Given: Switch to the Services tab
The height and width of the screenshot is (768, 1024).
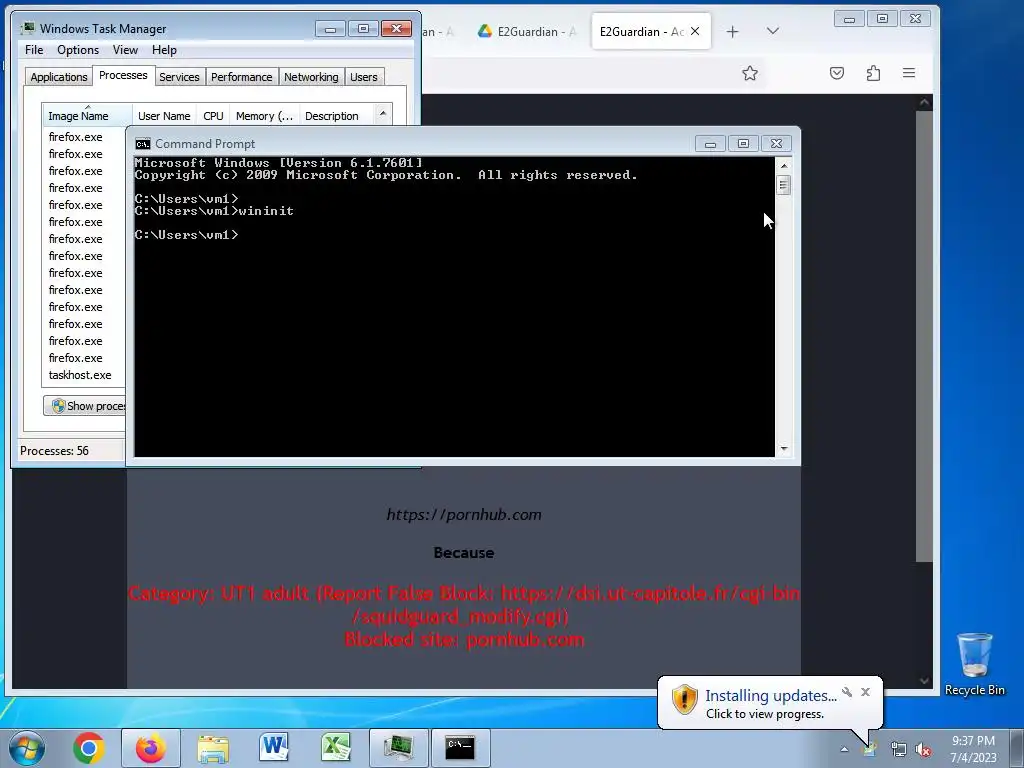Looking at the screenshot, I should coord(179,77).
